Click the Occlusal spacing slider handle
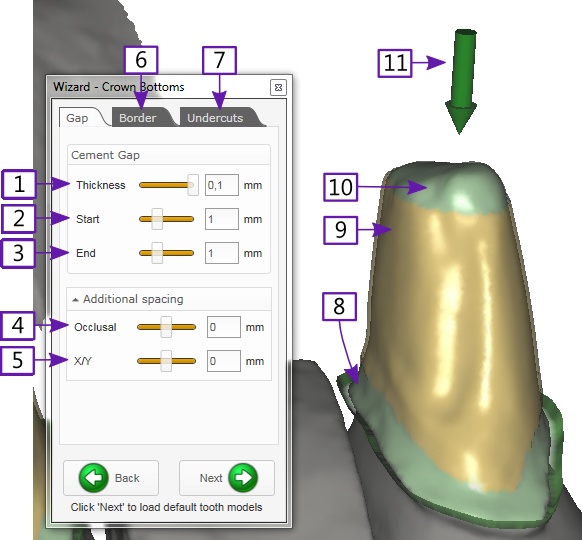 click(166, 327)
